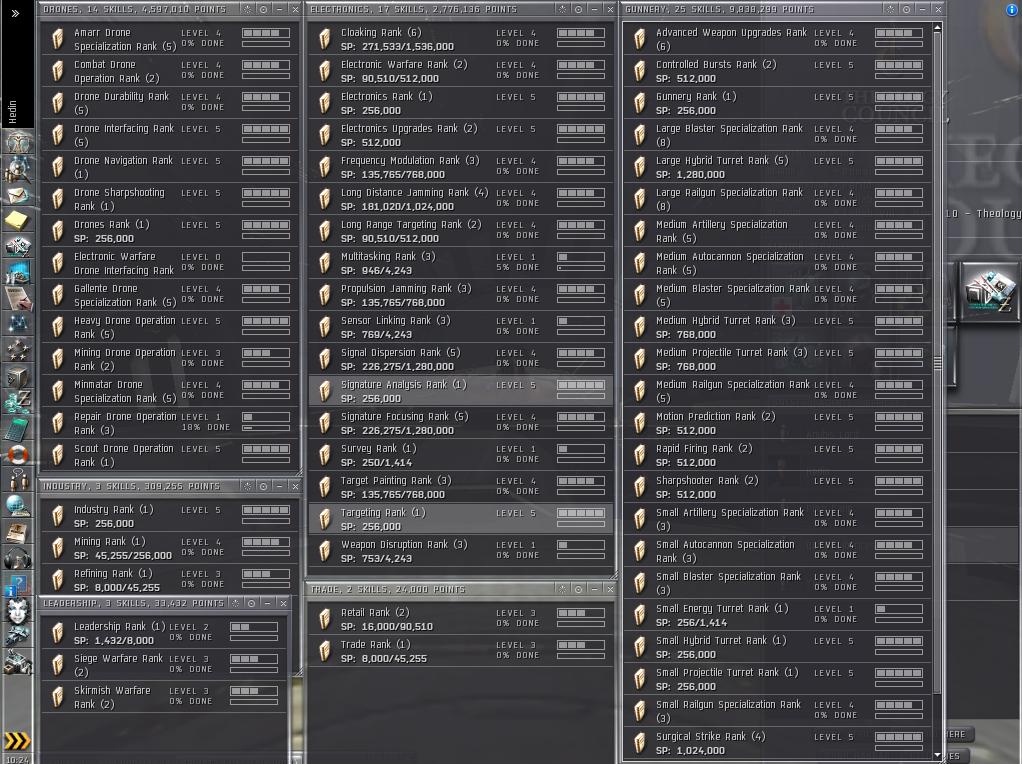Select Leadership Rank (1) skill row
This screenshot has width=1022, height=764.
(164, 632)
